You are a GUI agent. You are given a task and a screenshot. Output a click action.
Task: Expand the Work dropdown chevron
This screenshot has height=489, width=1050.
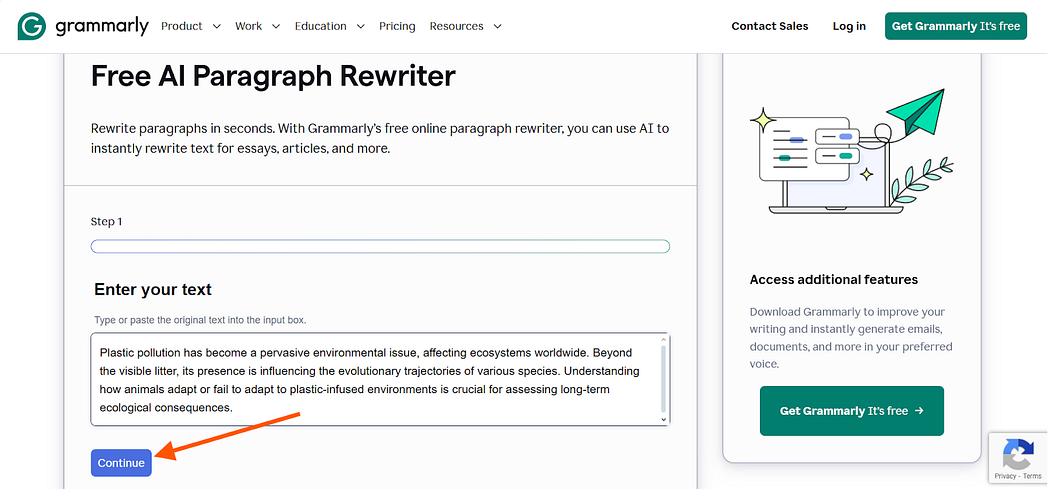pyautogui.click(x=276, y=27)
